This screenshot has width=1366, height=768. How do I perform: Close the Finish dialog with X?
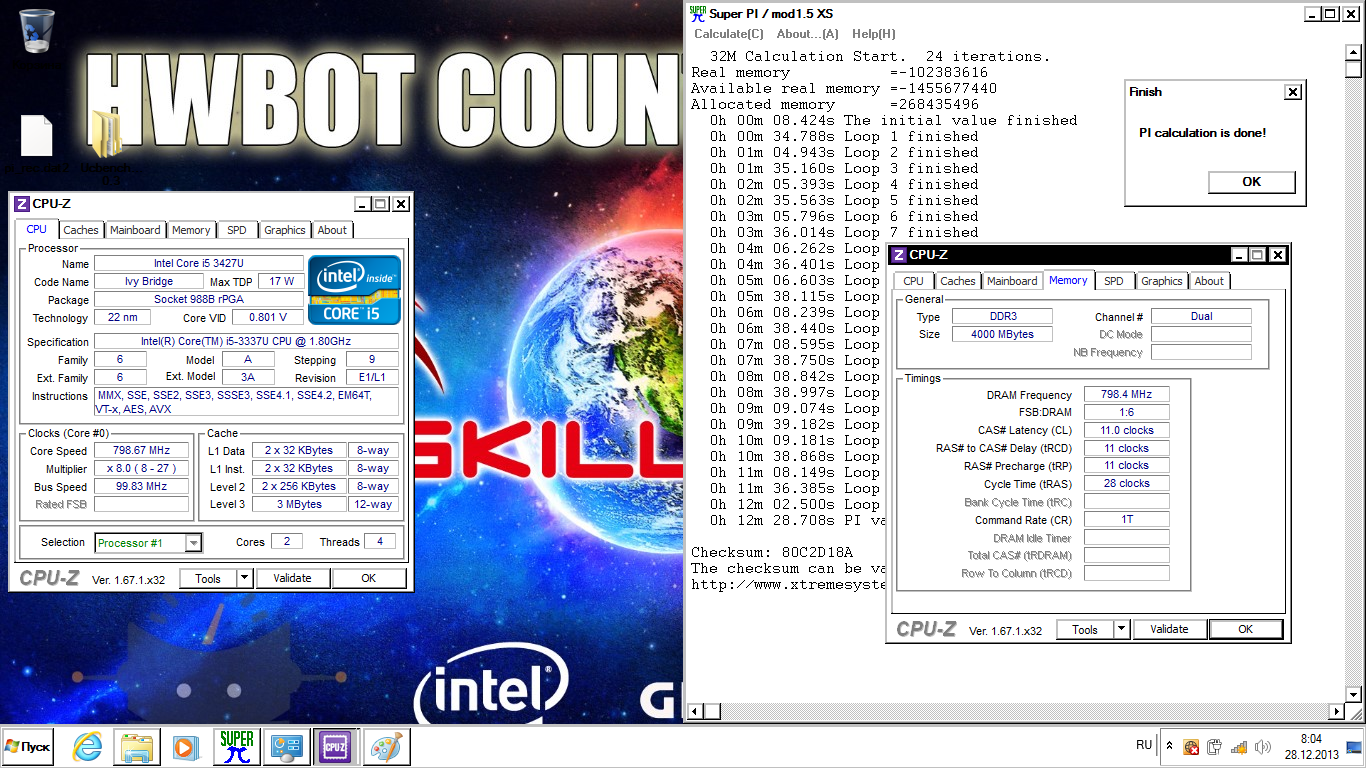(1293, 92)
